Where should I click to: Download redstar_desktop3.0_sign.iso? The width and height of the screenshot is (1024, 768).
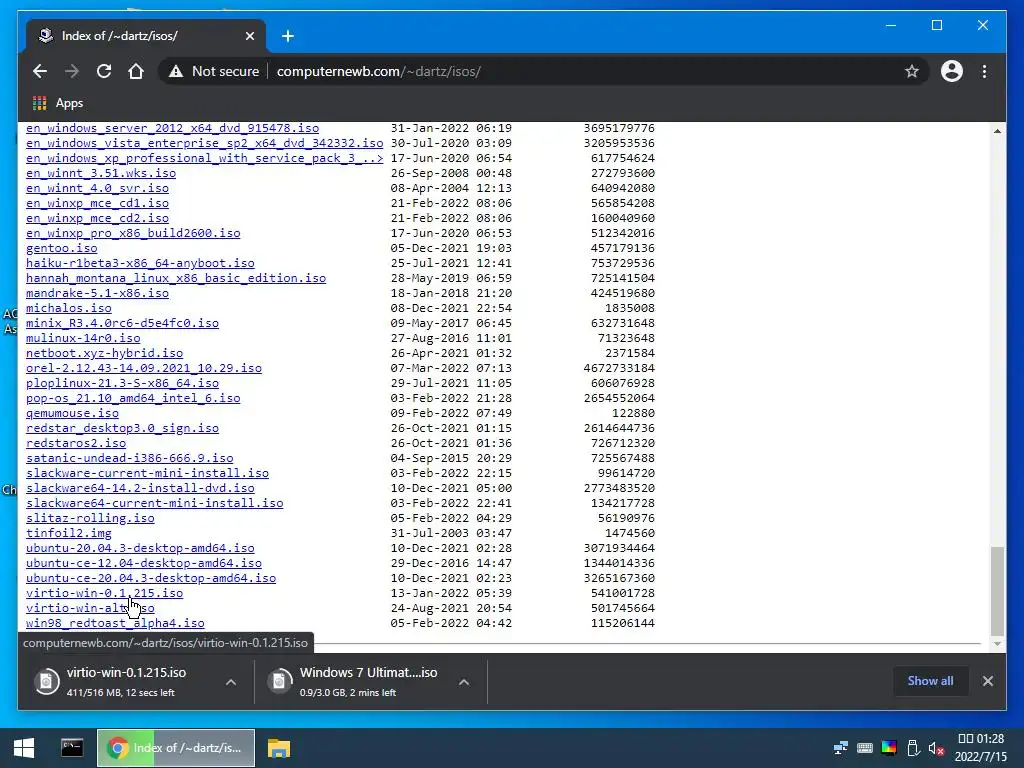click(122, 428)
